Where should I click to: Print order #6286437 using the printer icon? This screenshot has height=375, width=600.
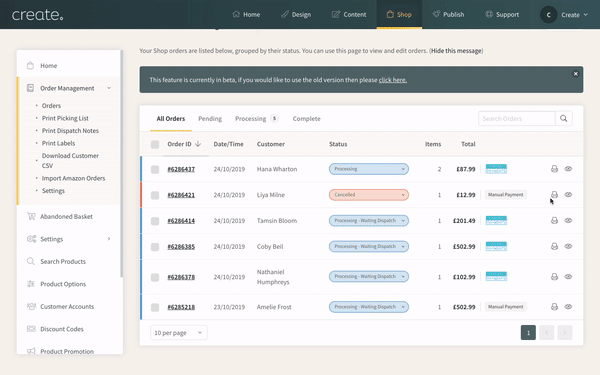coord(554,169)
